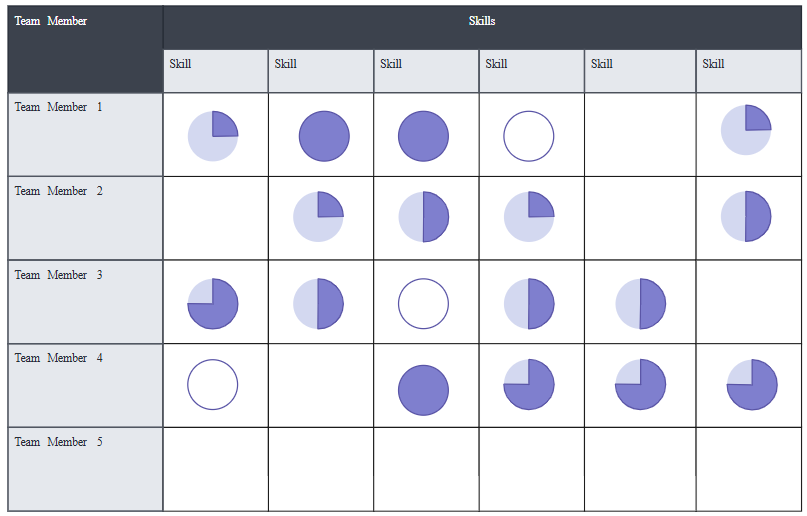The image size is (807, 516).
Task: Click Team Member 4's three-quarter pie in last Skill column
Action: [752, 385]
